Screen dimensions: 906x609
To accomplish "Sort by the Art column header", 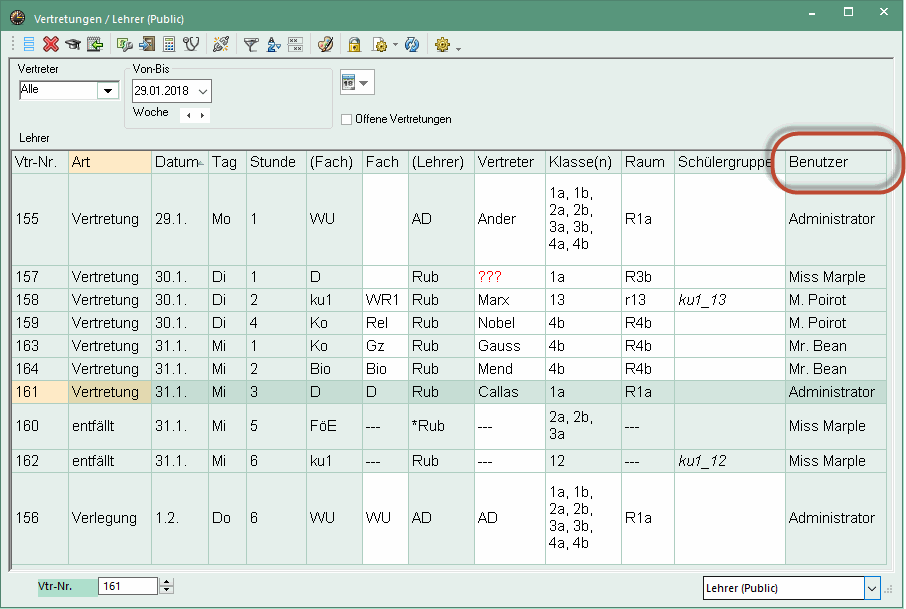I will [x=110, y=162].
